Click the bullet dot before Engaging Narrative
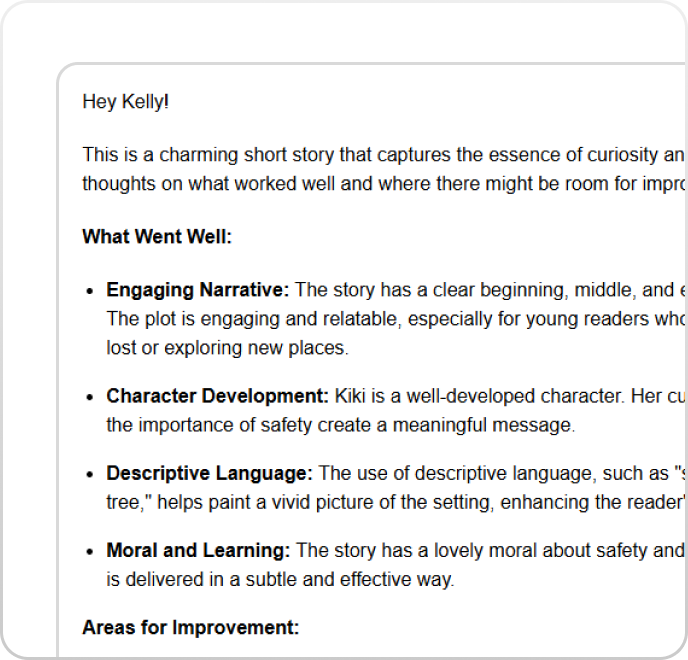The height and width of the screenshot is (660, 688). [90, 291]
